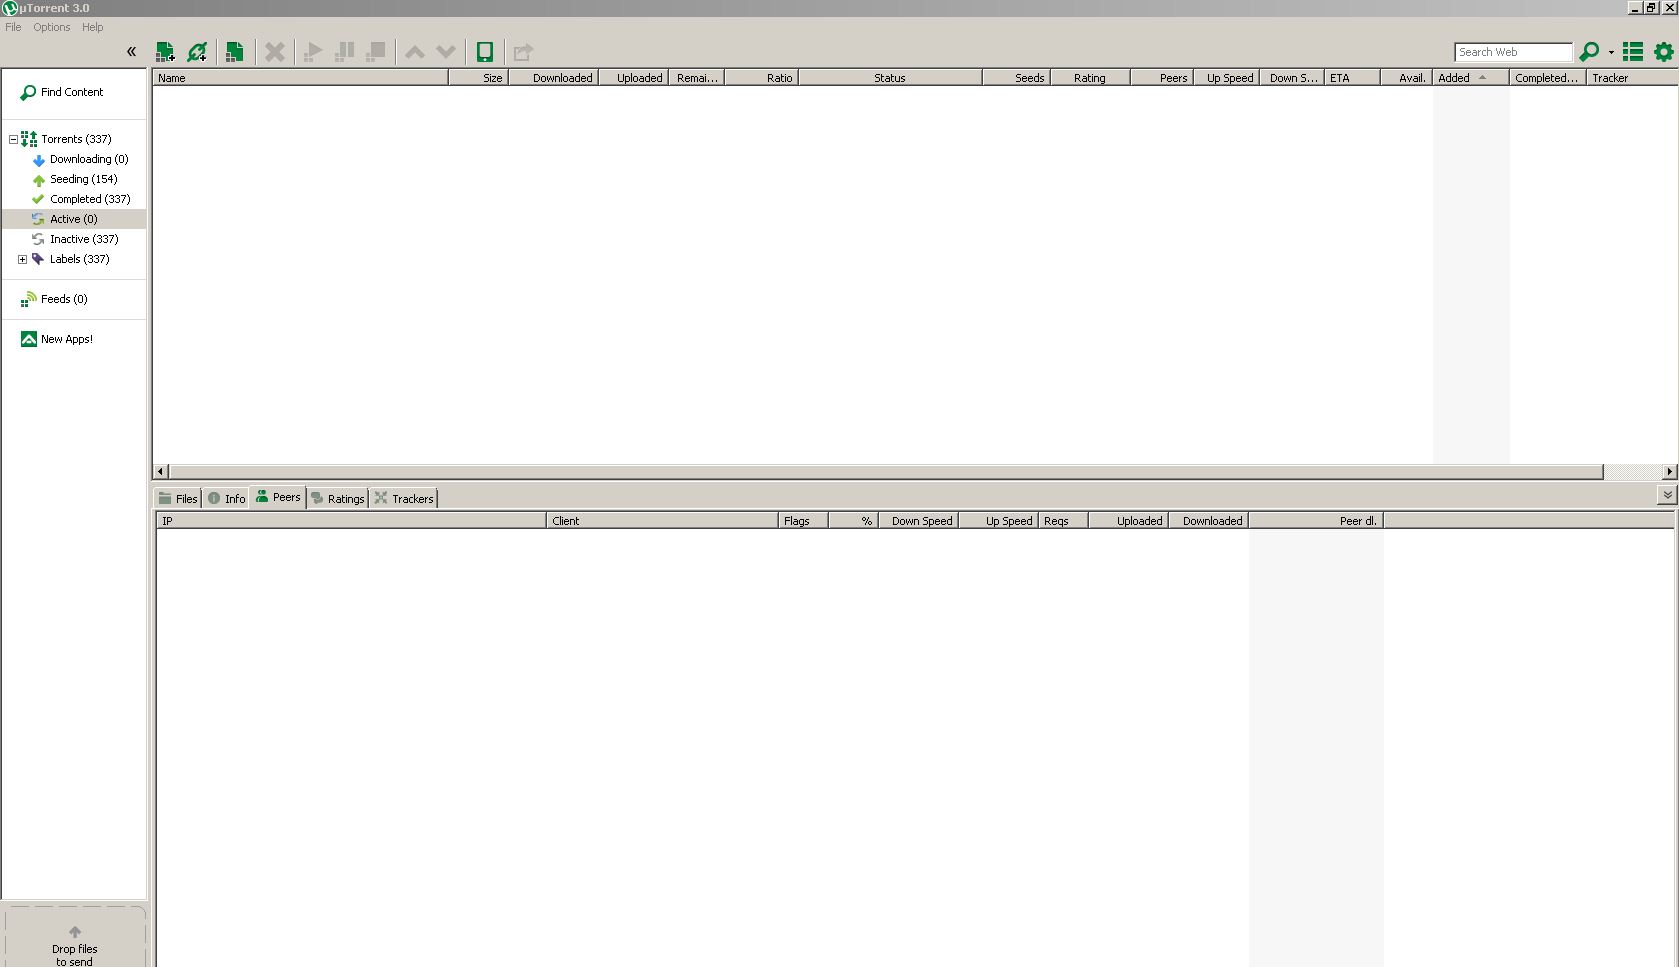Pause the selected torrent
Image resolution: width=1679 pixels, height=967 pixels.
point(345,51)
